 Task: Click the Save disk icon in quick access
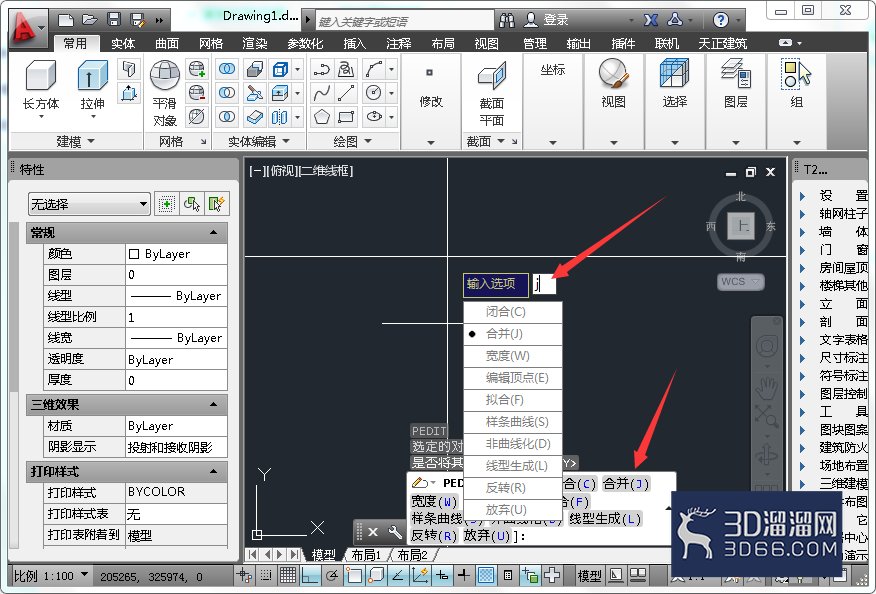point(114,21)
